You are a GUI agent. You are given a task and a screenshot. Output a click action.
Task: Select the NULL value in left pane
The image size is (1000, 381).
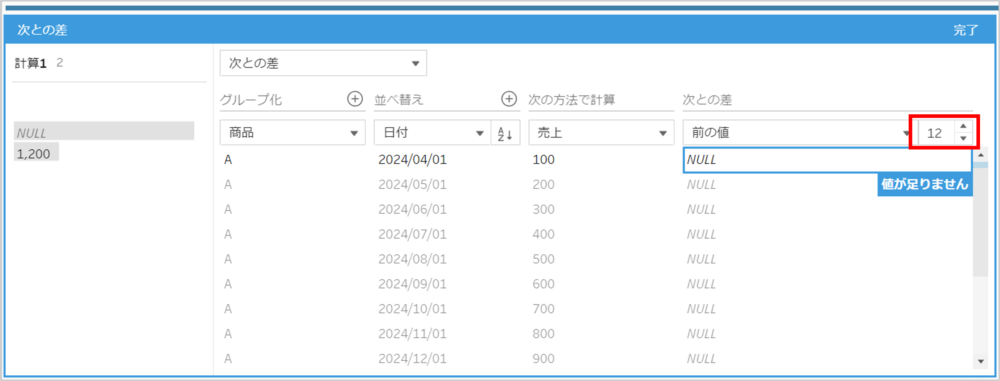click(104, 132)
